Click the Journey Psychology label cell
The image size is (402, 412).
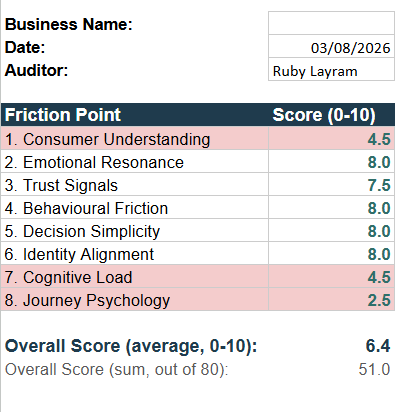tap(135, 300)
